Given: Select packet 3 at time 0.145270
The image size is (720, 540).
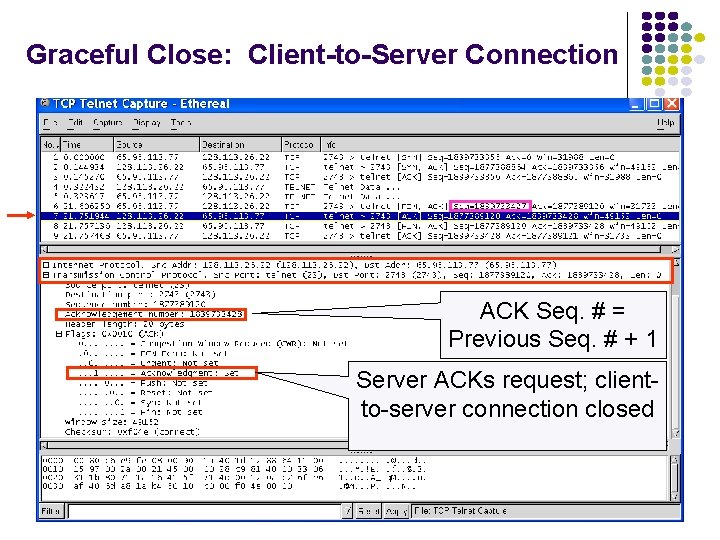Looking at the screenshot, I should (x=360, y=177).
